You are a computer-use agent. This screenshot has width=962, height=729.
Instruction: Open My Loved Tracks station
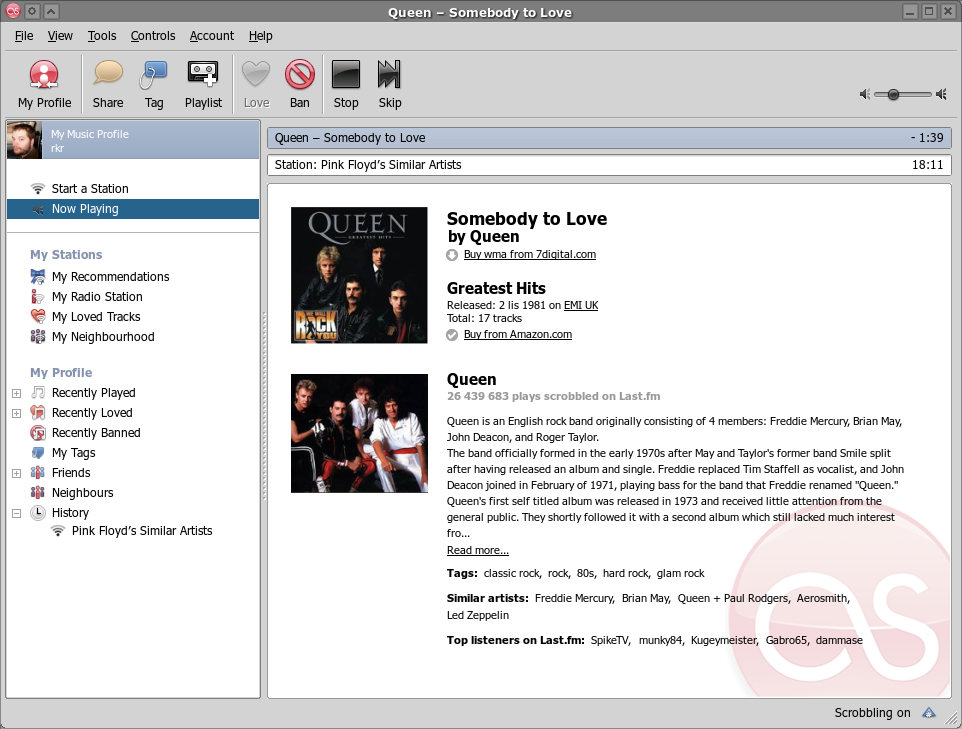pos(96,317)
